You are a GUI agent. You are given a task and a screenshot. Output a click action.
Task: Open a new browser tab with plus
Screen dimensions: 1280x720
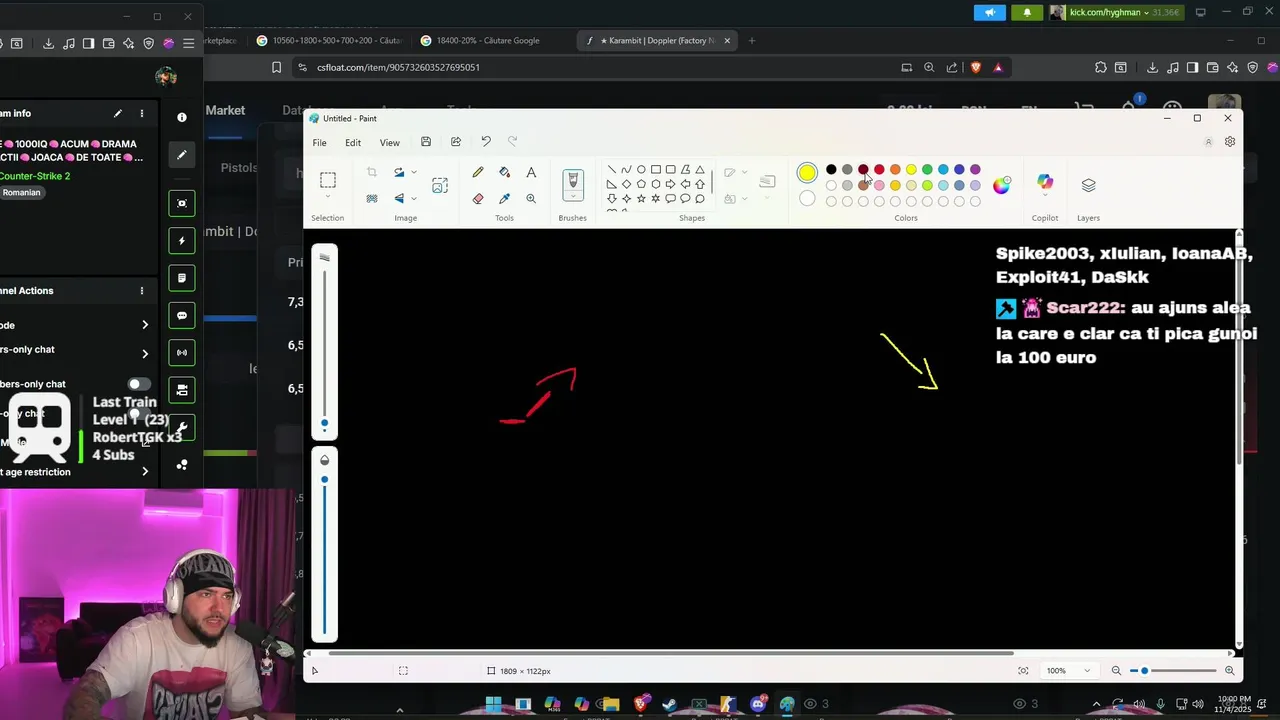click(x=752, y=41)
